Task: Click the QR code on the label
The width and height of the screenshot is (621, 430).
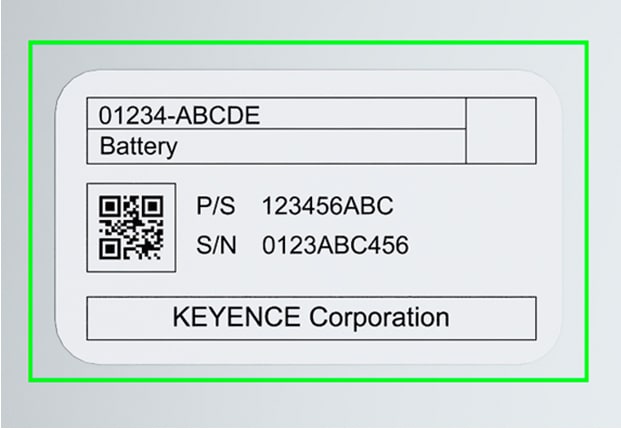Action: click(132, 227)
